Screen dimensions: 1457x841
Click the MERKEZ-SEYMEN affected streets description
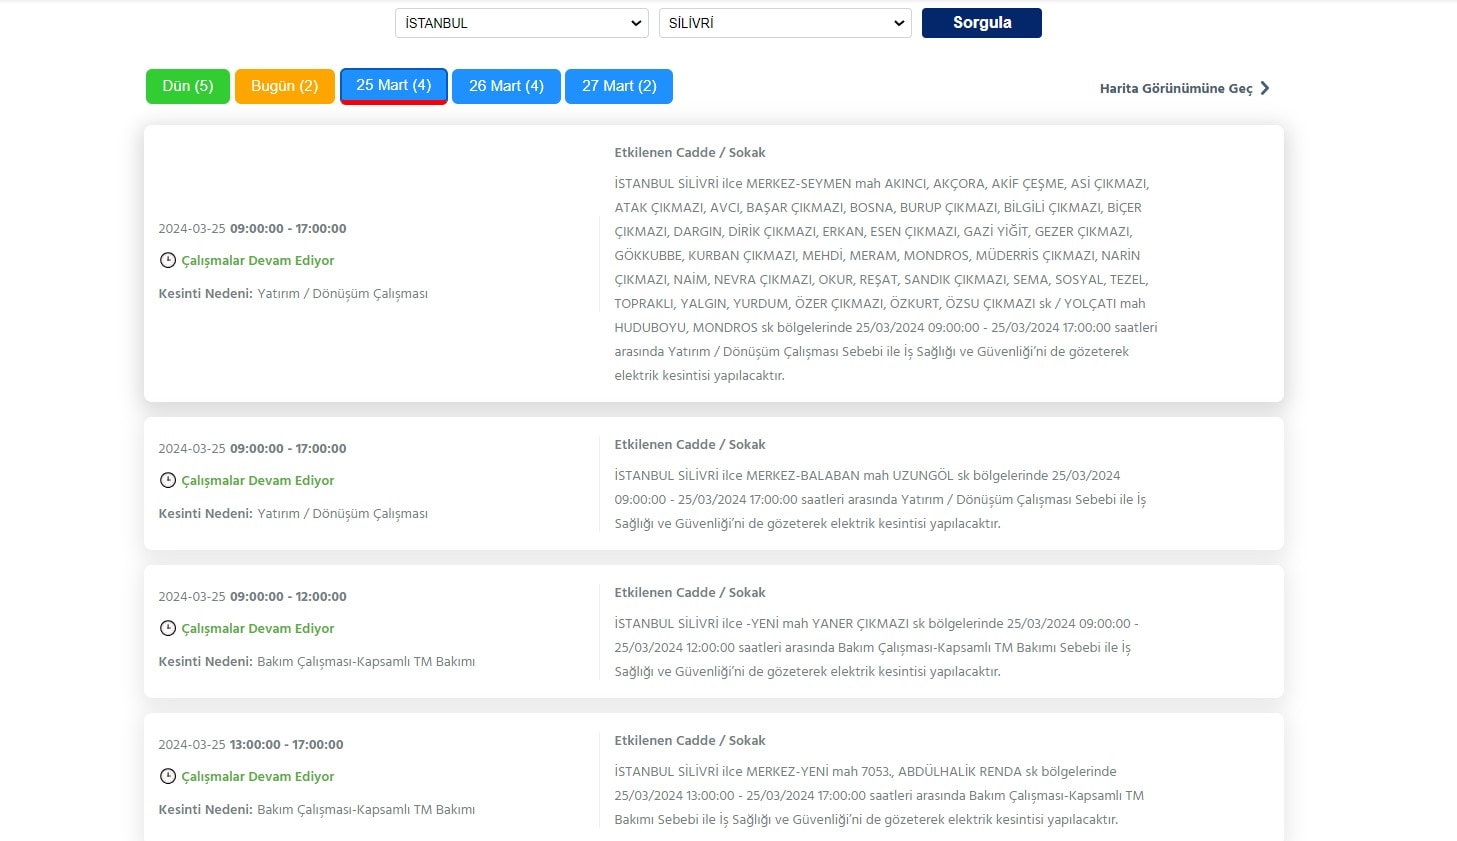click(x=885, y=279)
